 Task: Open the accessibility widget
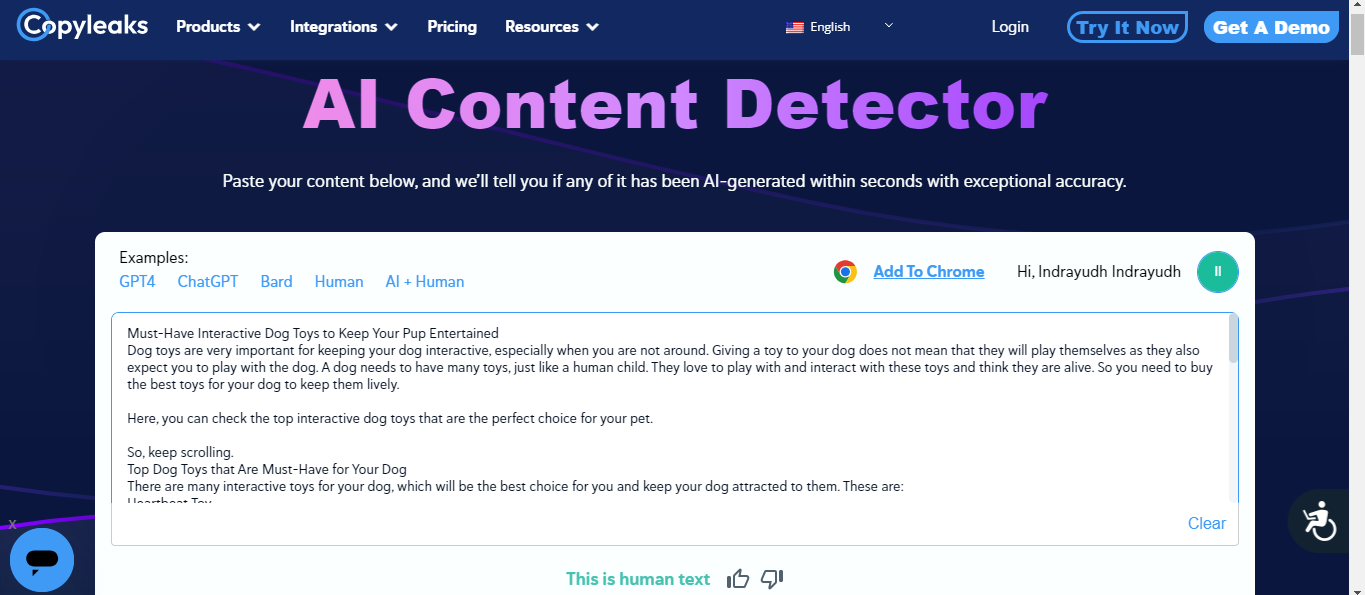point(1319,520)
